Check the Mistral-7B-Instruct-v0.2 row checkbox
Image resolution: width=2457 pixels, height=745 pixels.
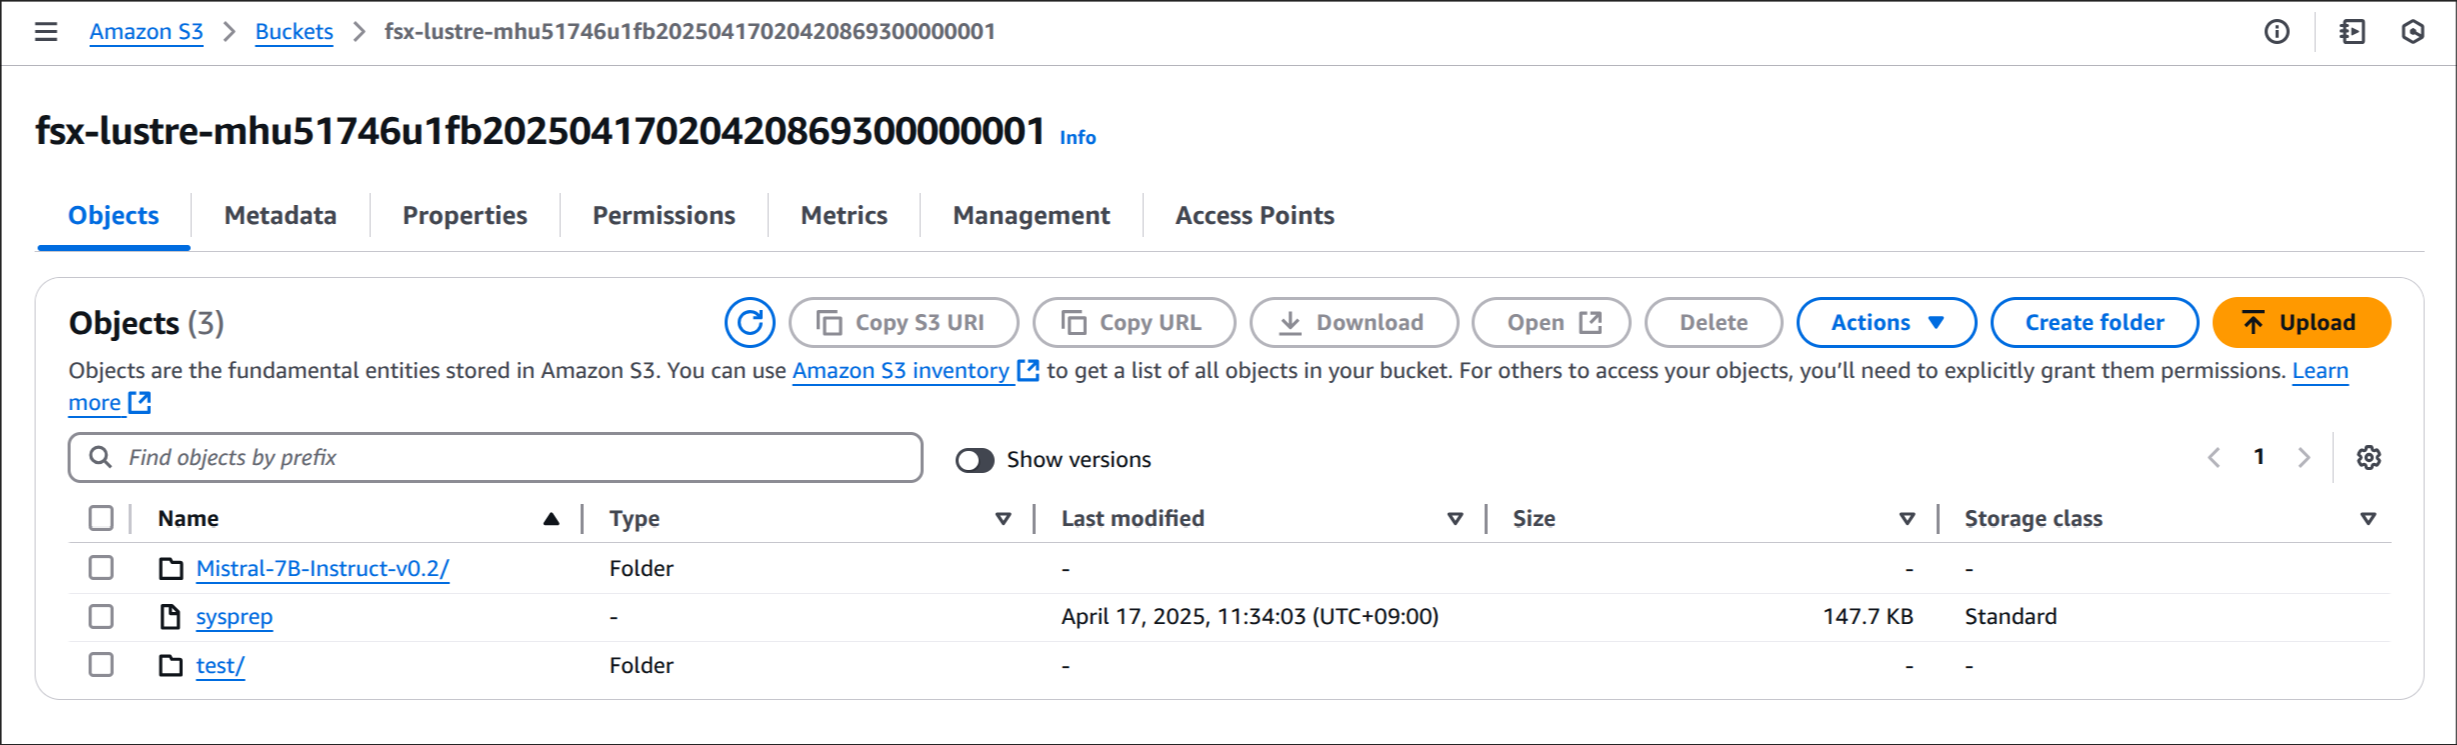click(101, 568)
